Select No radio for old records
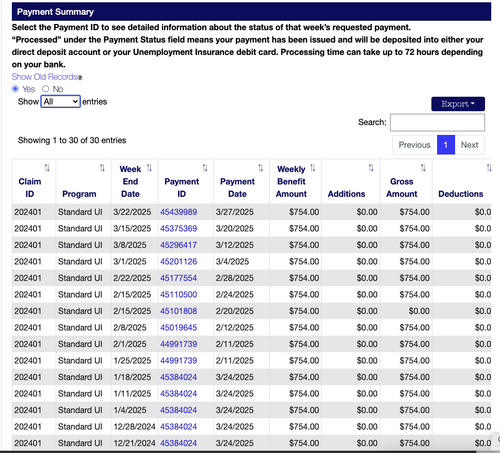The height and width of the screenshot is (453, 500). coord(46,89)
